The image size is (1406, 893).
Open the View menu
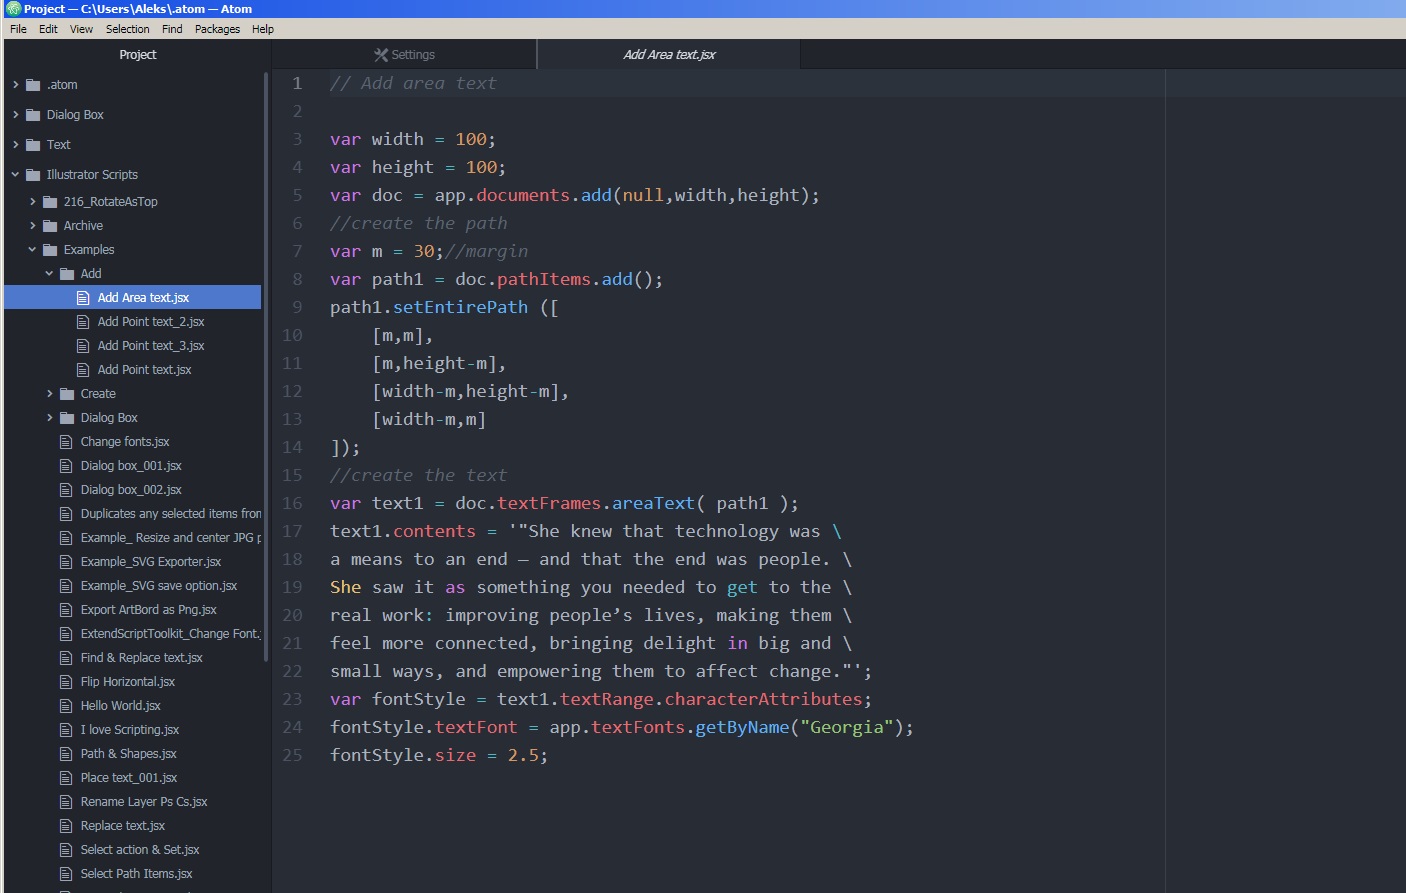click(x=81, y=29)
